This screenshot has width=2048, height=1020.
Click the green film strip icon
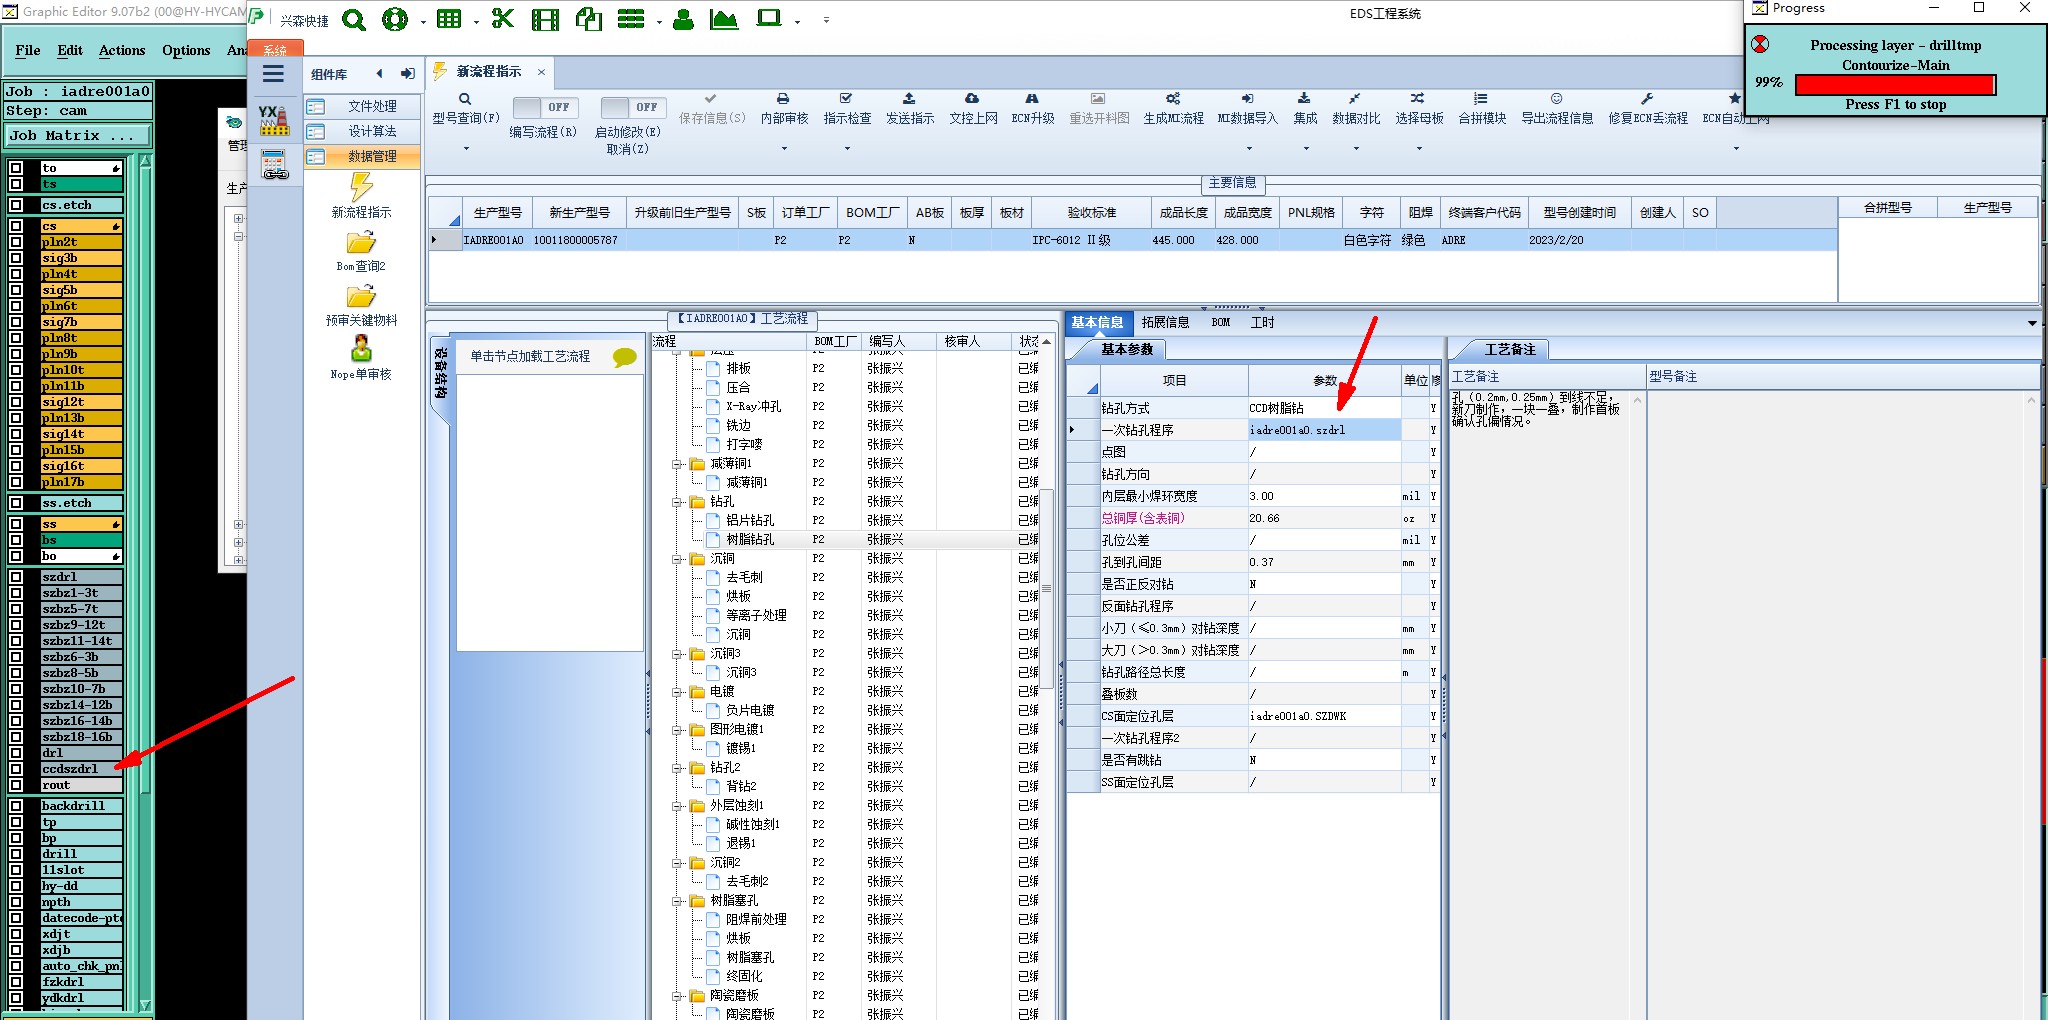pyautogui.click(x=545, y=19)
